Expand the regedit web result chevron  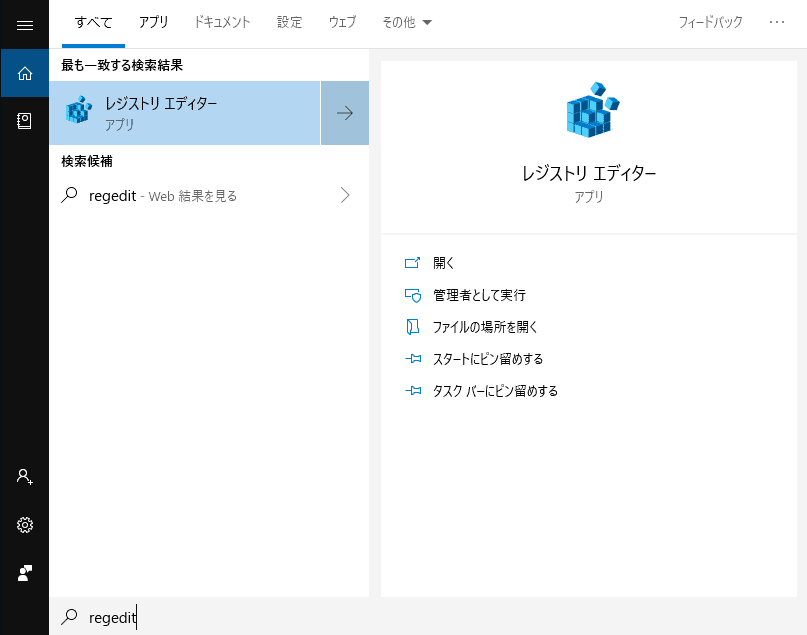345,196
